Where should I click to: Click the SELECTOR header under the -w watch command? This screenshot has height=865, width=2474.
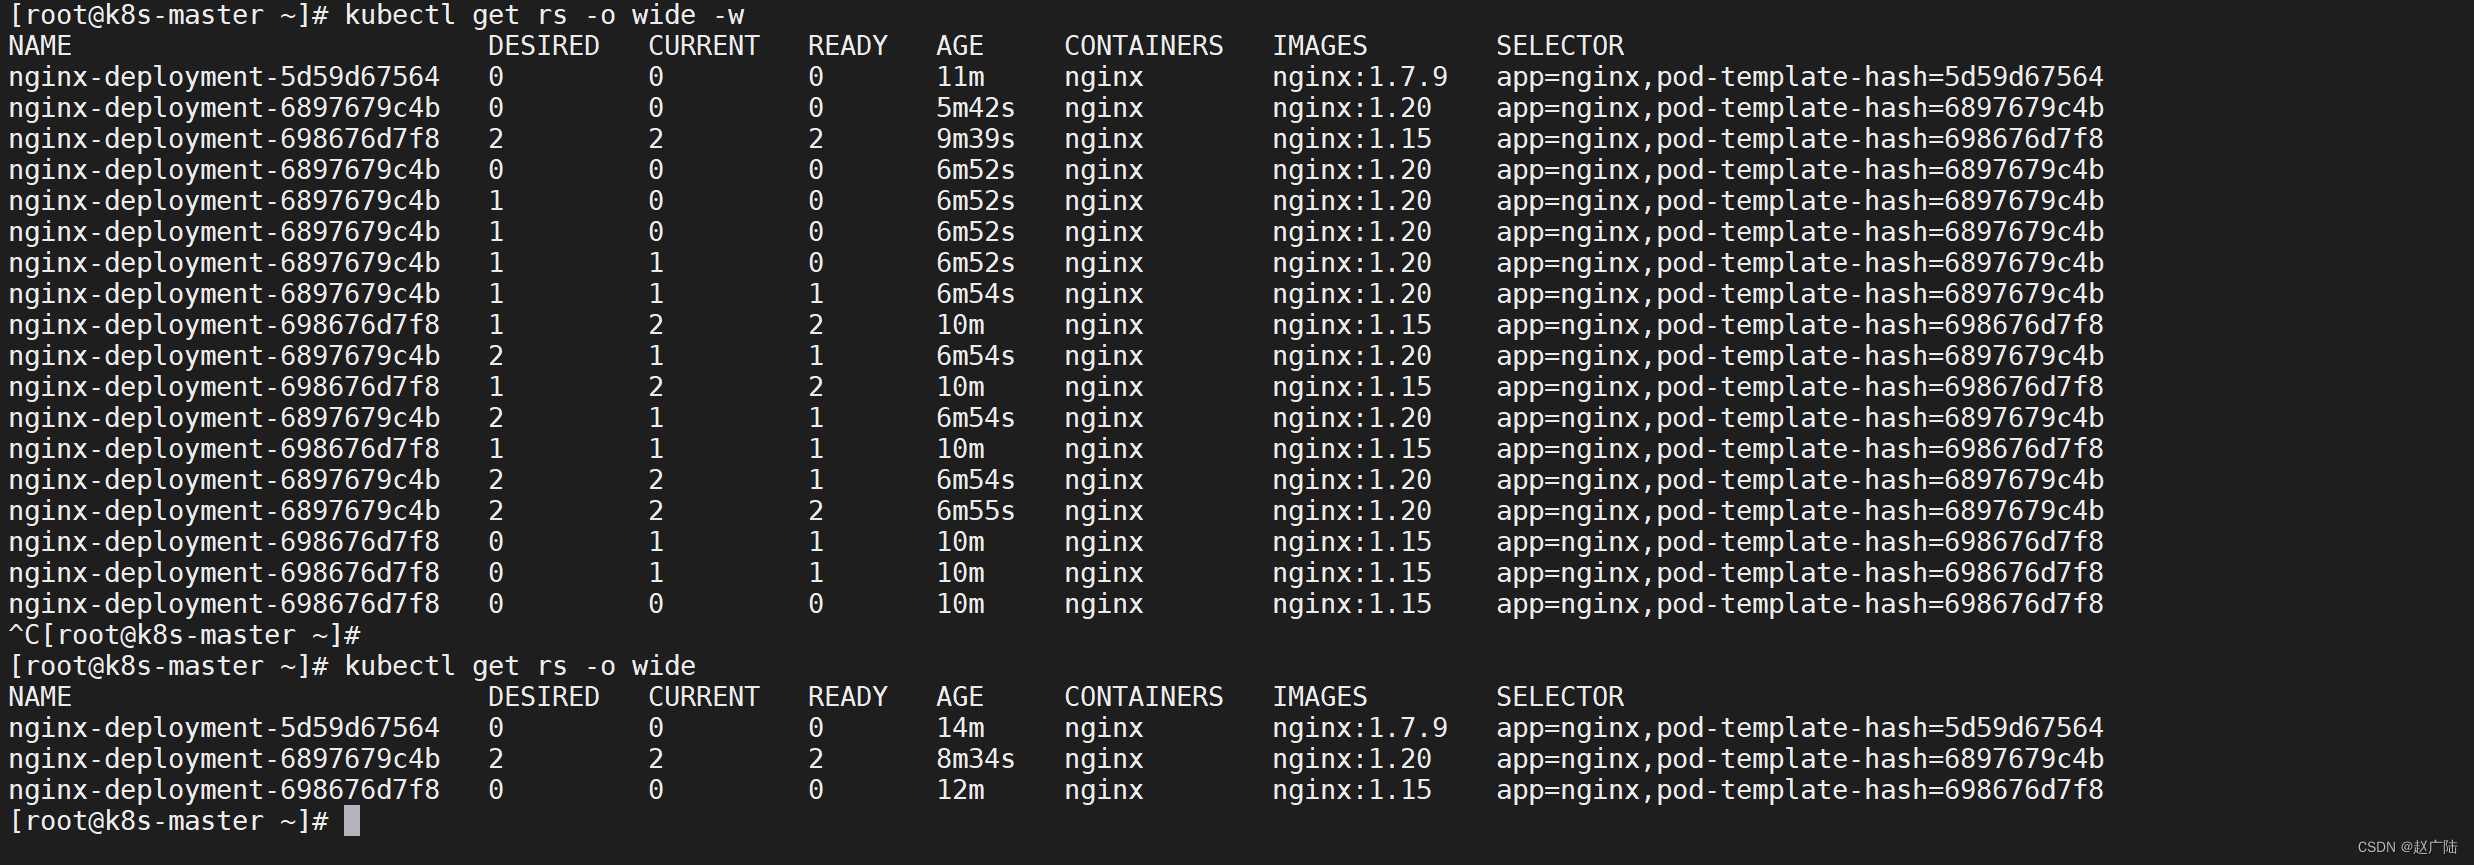[1560, 46]
